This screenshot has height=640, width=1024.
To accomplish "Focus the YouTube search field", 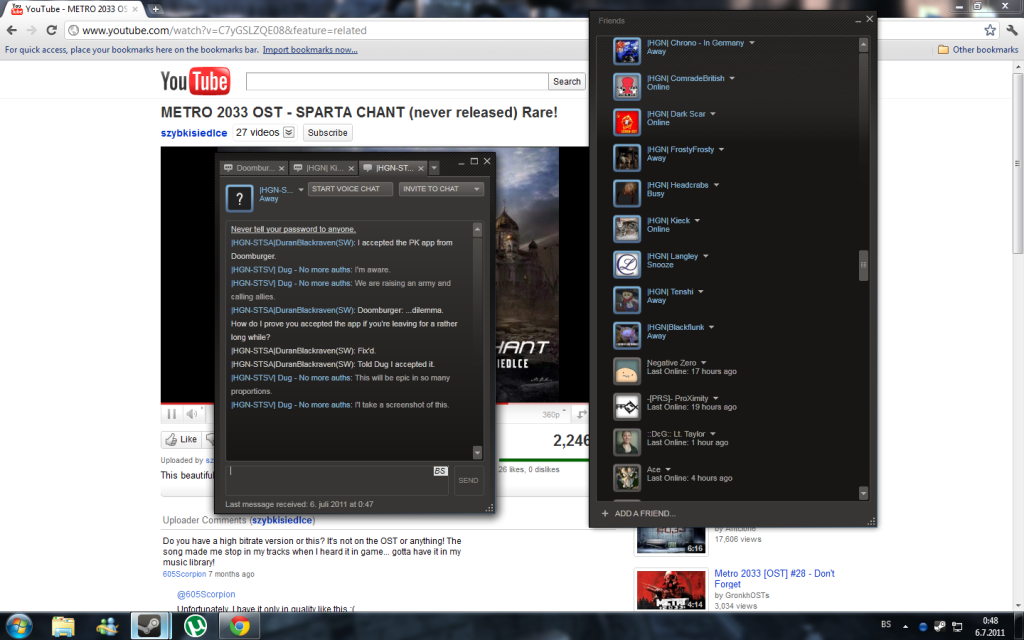I will tap(396, 82).
